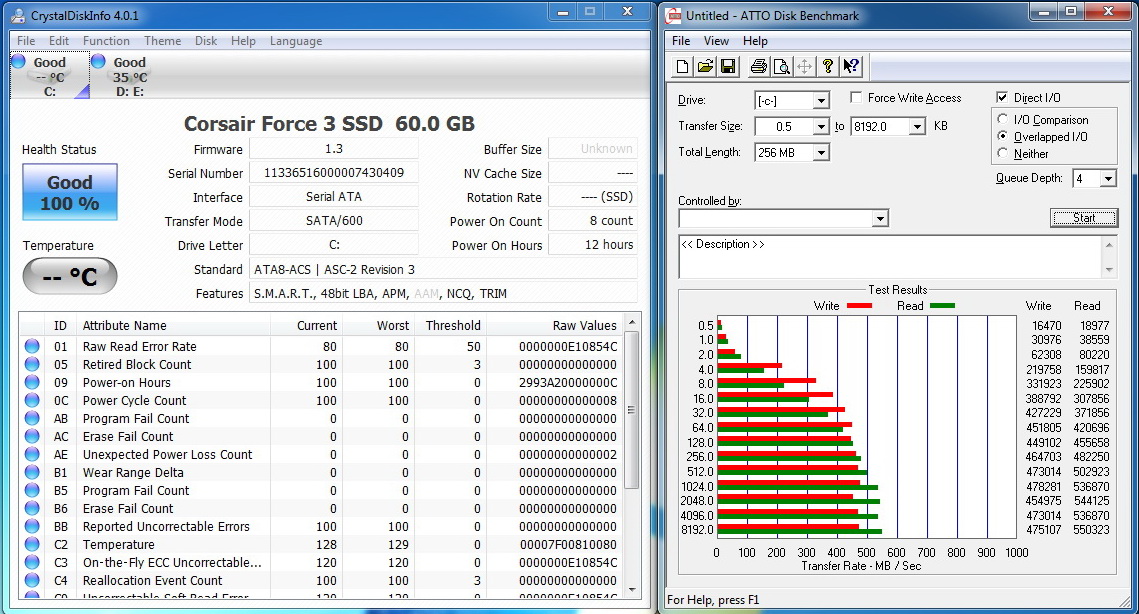Open the Transfer Size start dropdown (0.5)

[821, 126]
